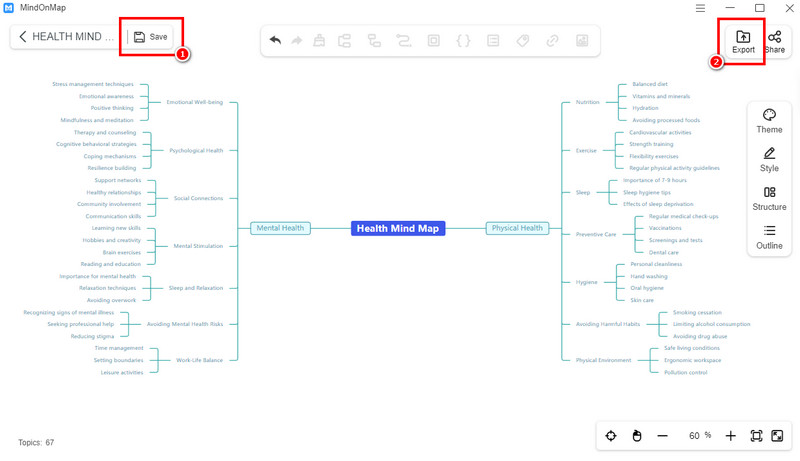Toggle fullscreen view icon

pos(777,436)
